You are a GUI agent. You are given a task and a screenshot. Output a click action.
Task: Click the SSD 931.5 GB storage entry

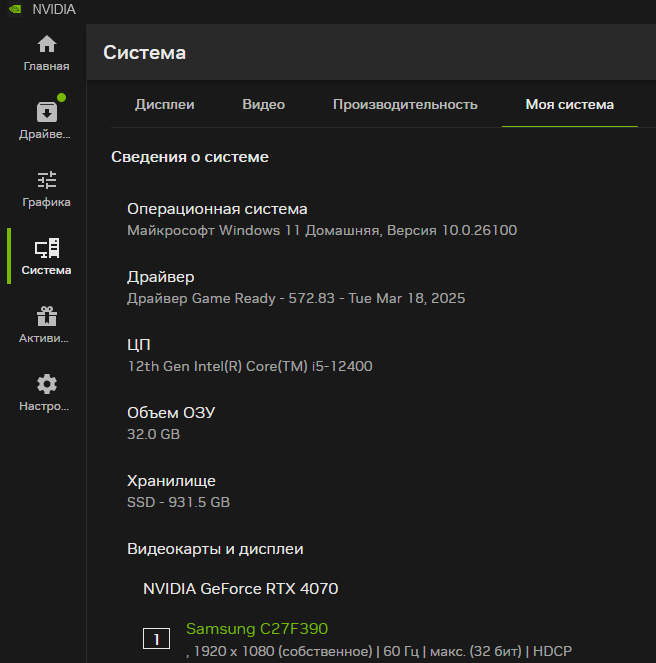pos(178,502)
